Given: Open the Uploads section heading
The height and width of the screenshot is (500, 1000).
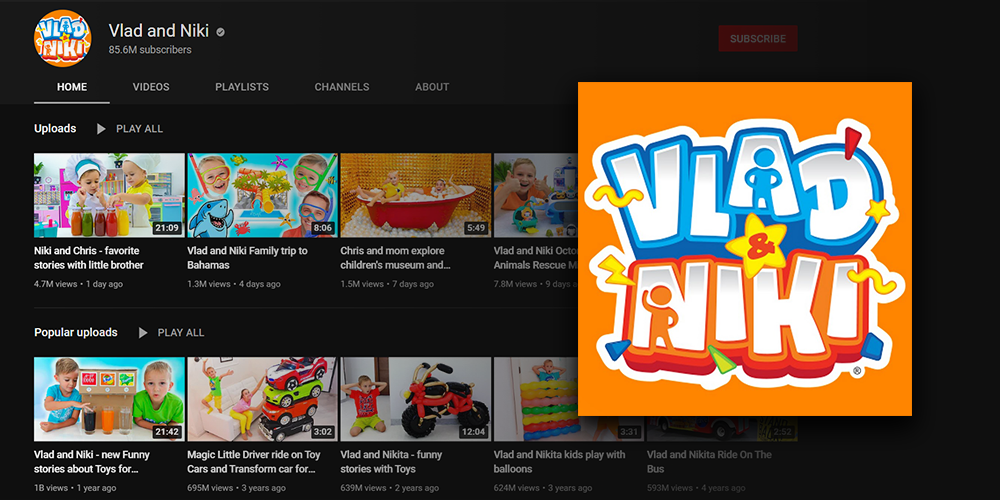Looking at the screenshot, I should click(x=55, y=129).
